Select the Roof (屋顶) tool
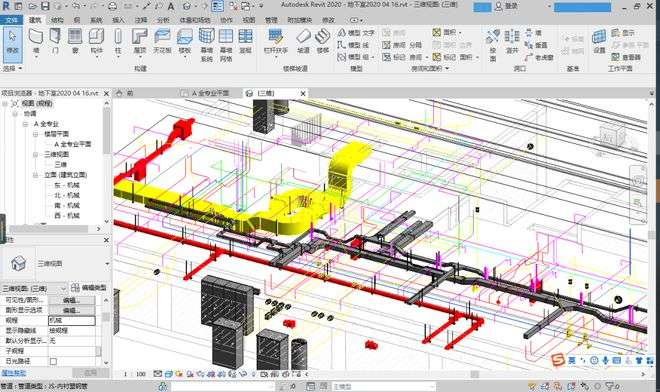The image size is (660, 392). pos(139,41)
